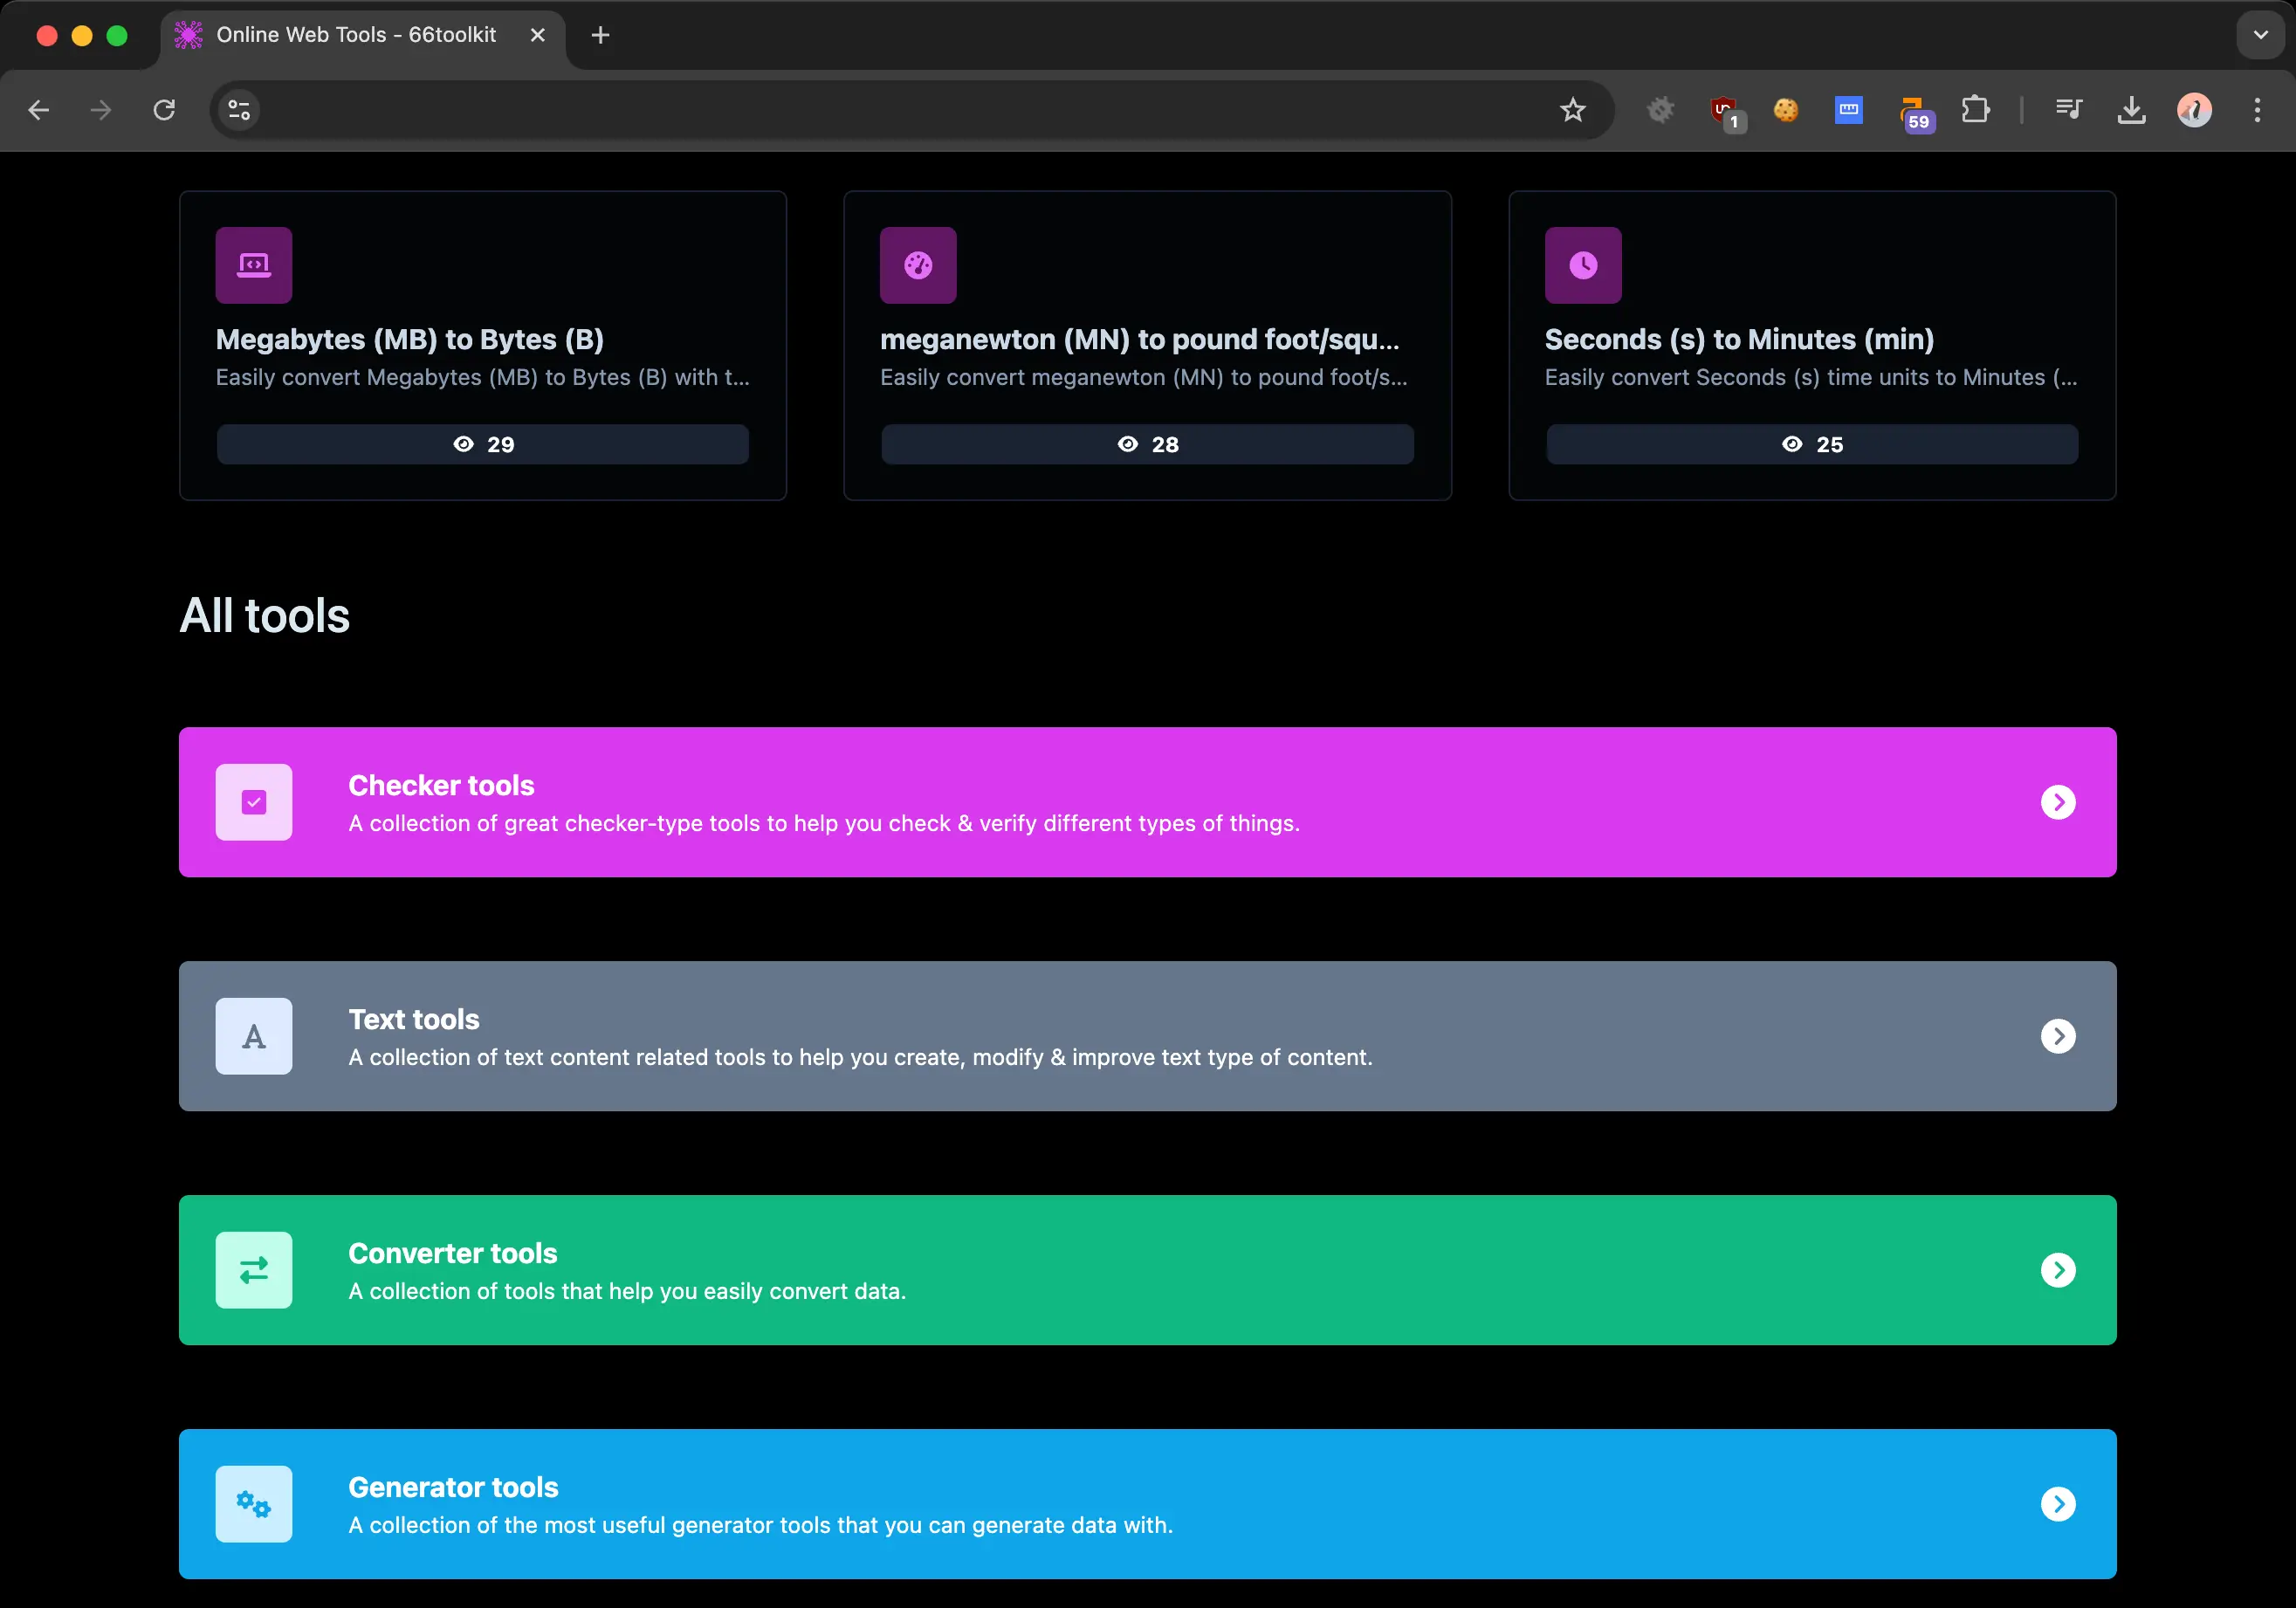
Task: Bookmark the current page with the star
Action: point(1572,110)
